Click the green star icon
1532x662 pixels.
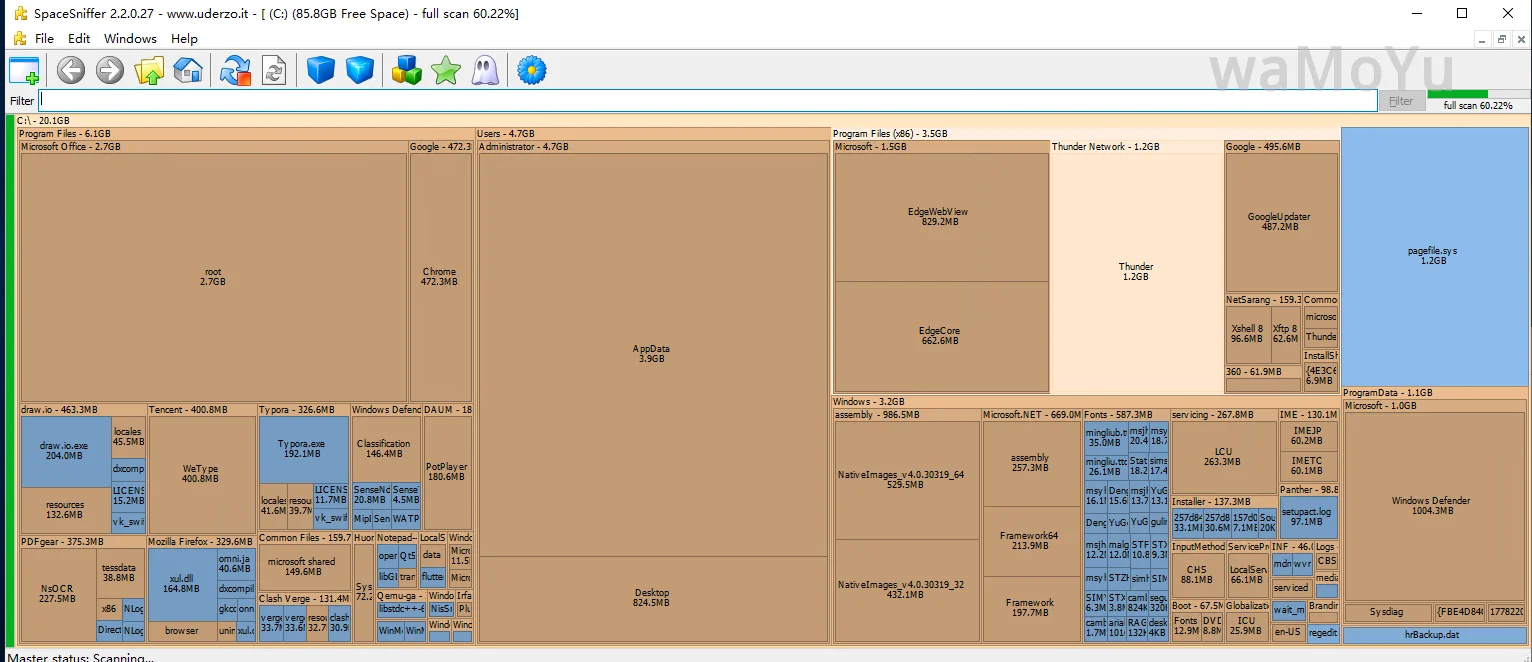coord(445,70)
